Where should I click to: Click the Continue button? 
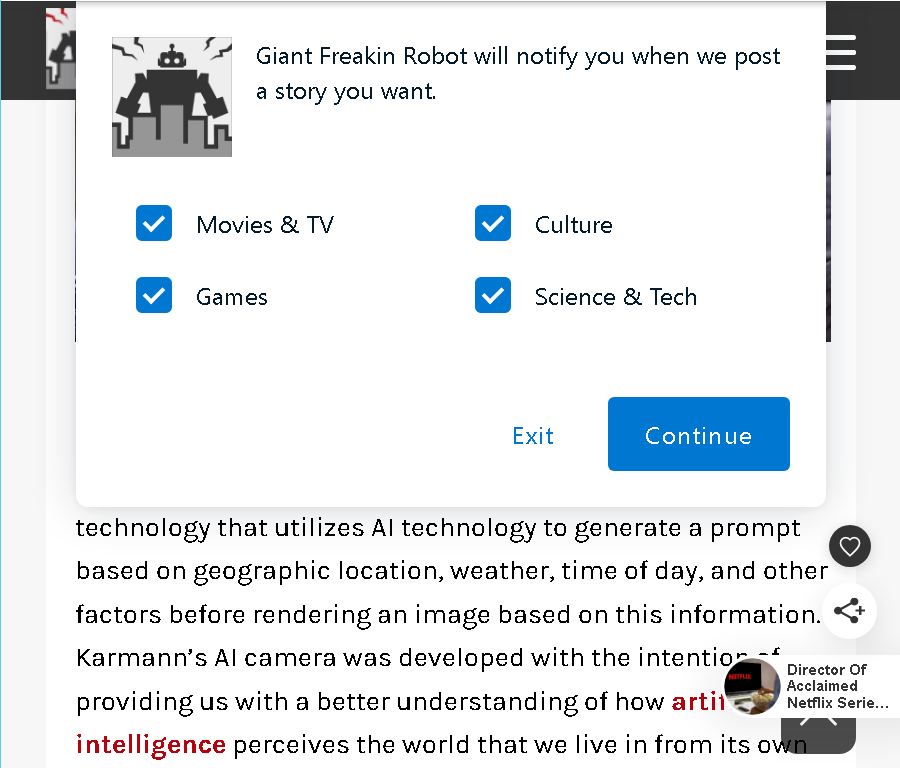click(x=699, y=434)
